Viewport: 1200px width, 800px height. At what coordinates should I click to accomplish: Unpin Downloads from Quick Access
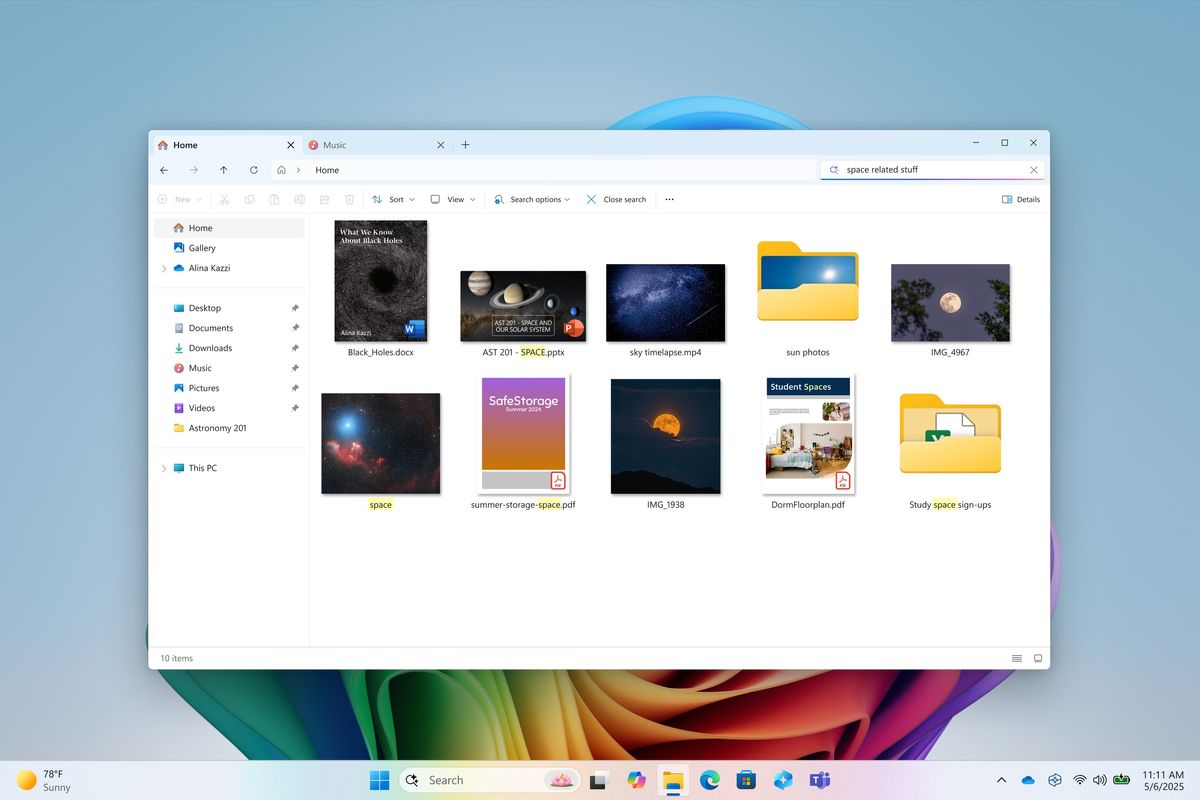click(295, 348)
